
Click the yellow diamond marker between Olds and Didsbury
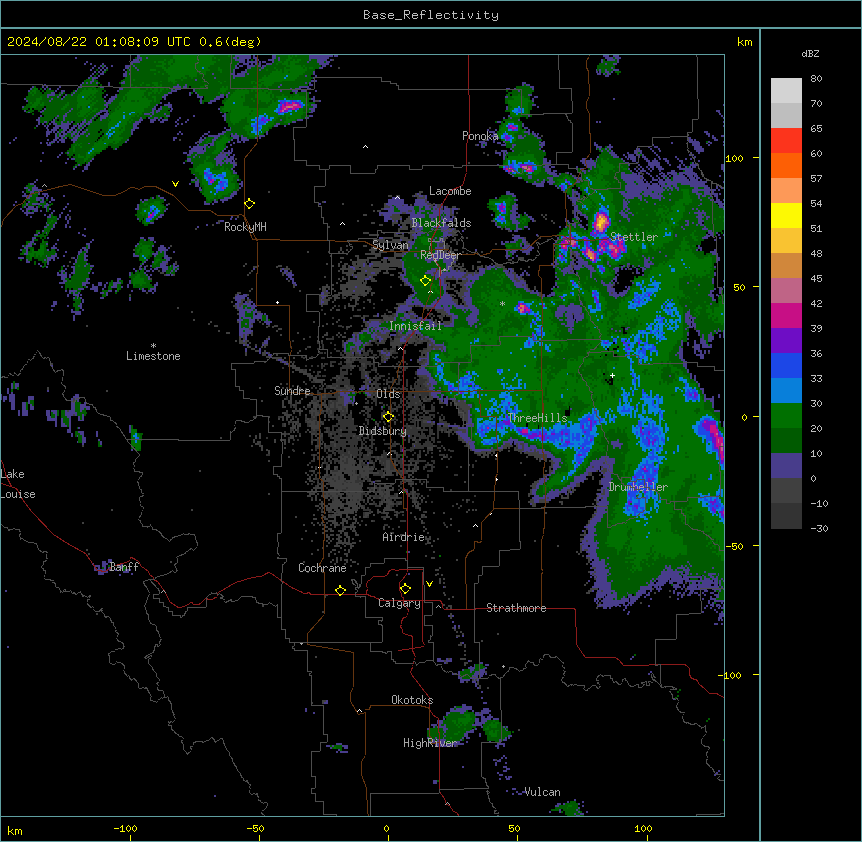[x=388, y=417]
